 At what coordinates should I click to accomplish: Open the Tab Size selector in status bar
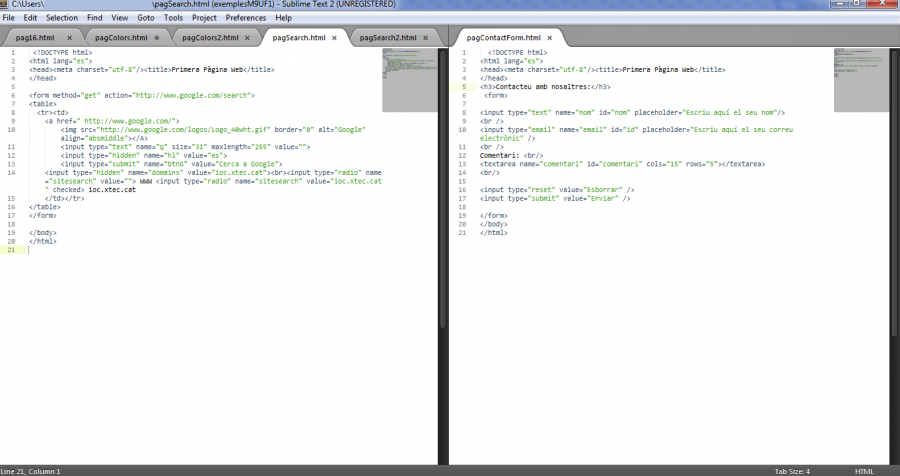pos(792,471)
